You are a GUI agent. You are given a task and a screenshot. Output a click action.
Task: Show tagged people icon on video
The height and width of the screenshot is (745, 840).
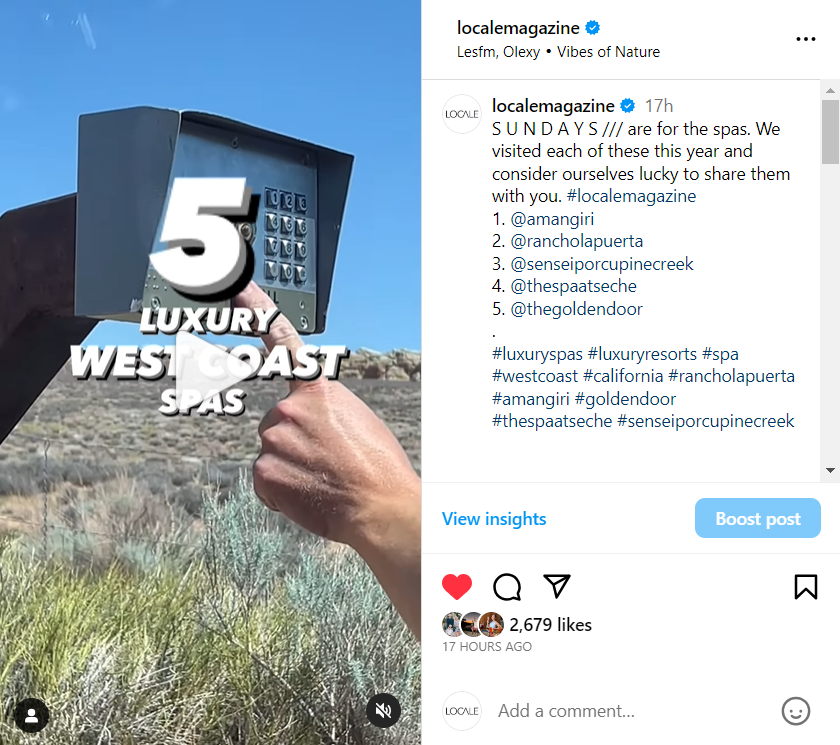(x=32, y=716)
